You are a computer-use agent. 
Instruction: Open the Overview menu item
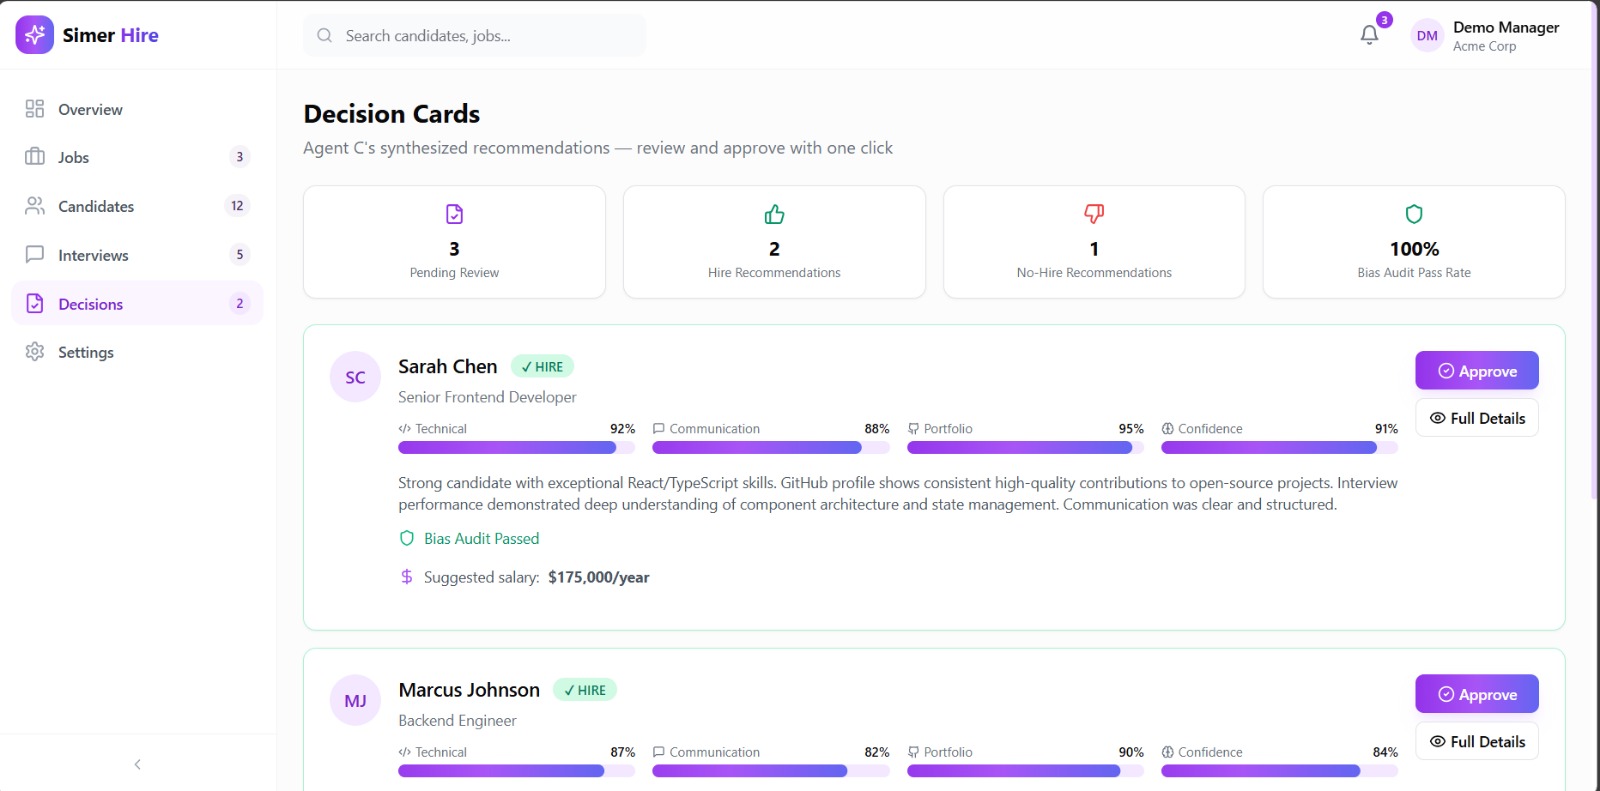point(137,109)
